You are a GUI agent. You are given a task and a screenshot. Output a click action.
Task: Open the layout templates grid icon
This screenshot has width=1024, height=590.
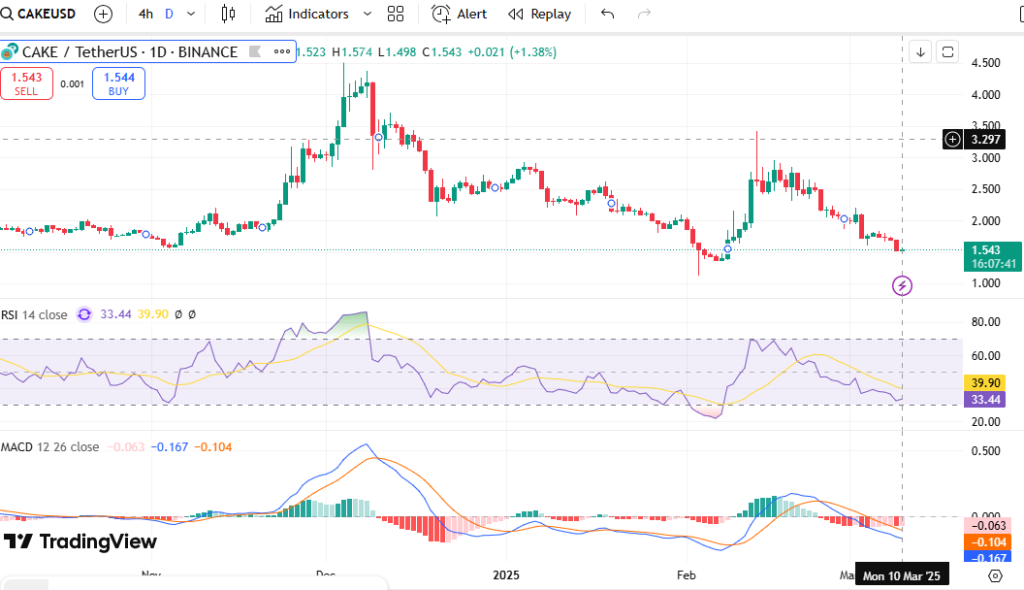point(396,14)
